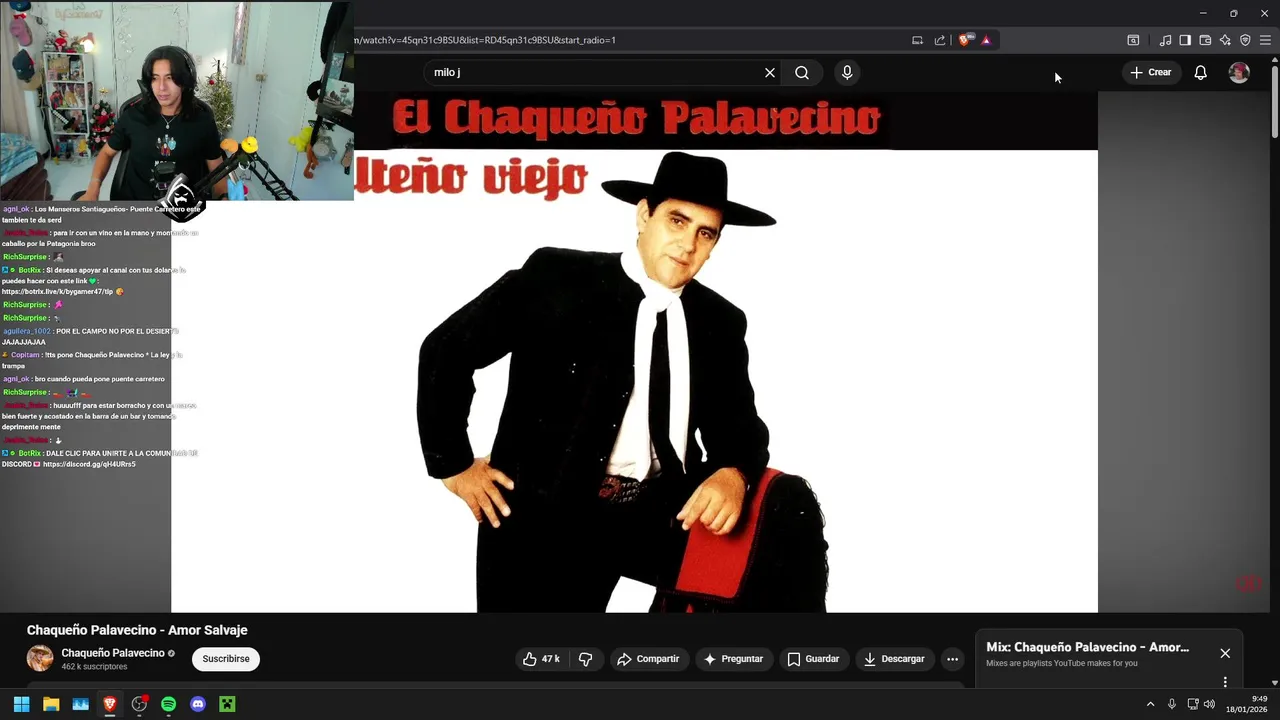1280x720 pixels.
Task: Save video with Guardar button
Action: (813, 659)
